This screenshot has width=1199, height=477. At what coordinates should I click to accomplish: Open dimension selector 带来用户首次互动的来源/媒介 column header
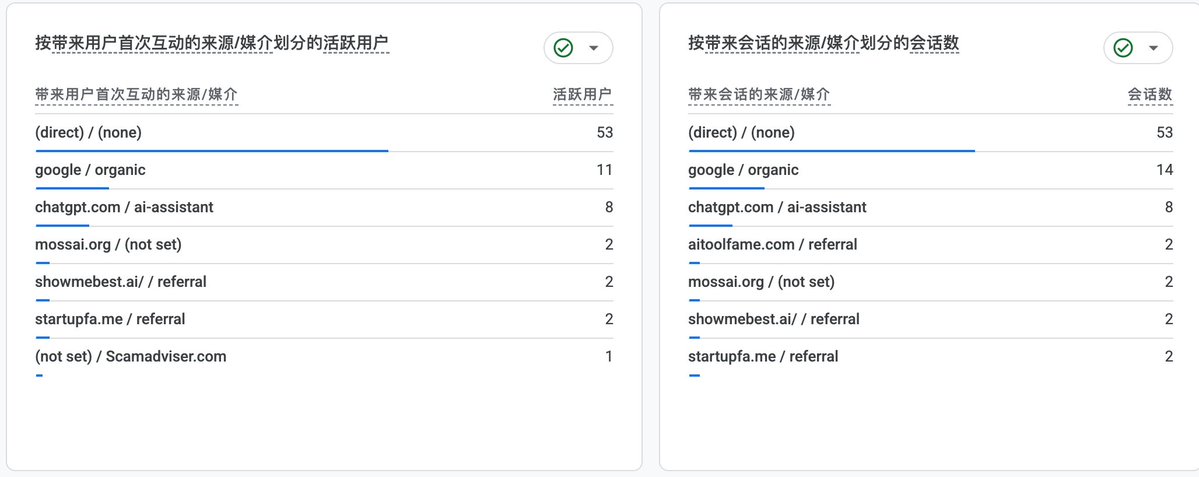tap(136, 95)
